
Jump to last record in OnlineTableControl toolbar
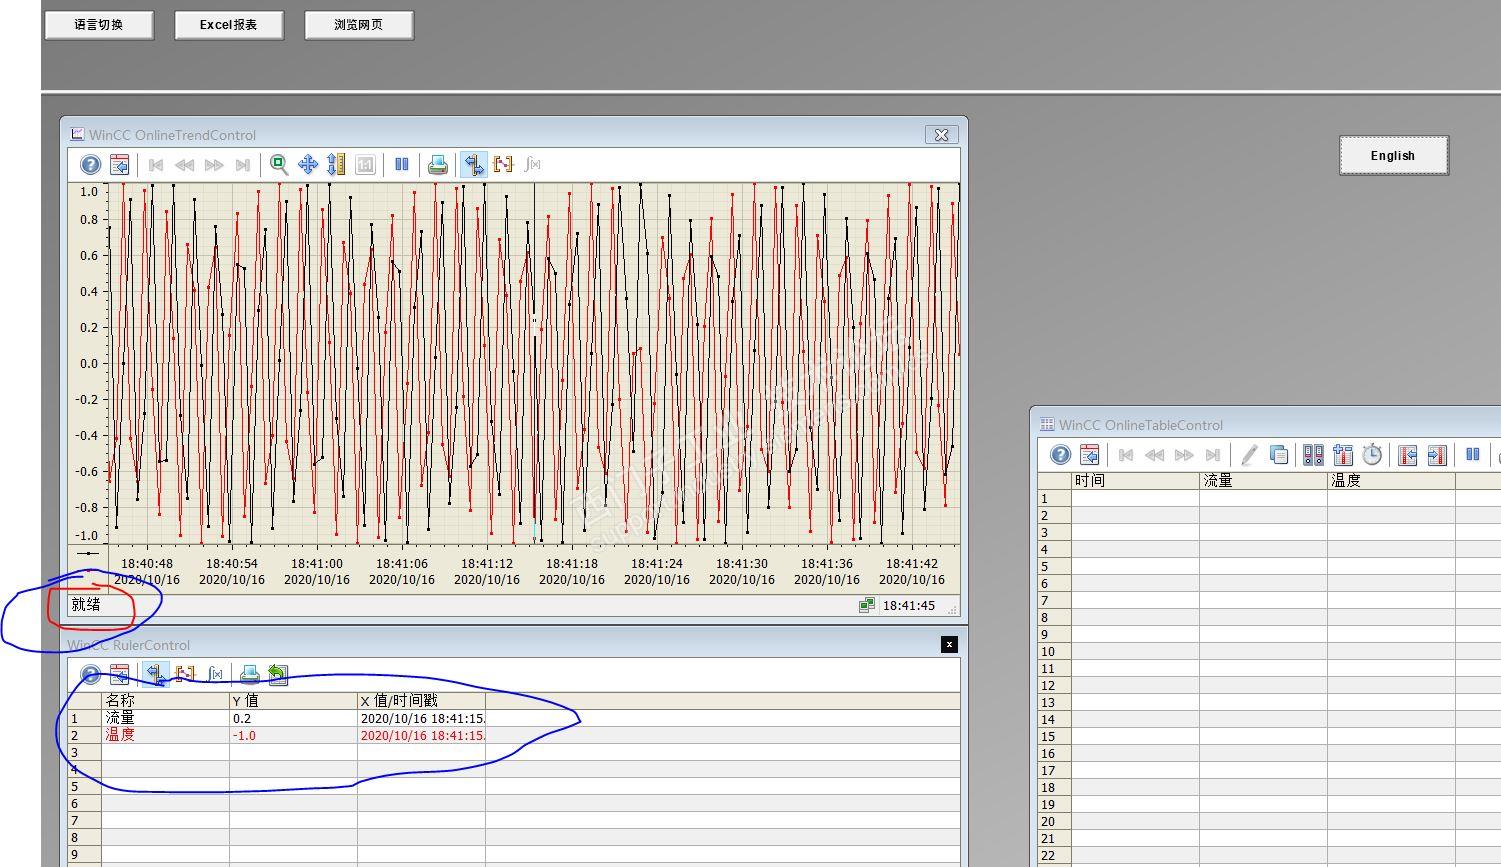pos(1212,455)
